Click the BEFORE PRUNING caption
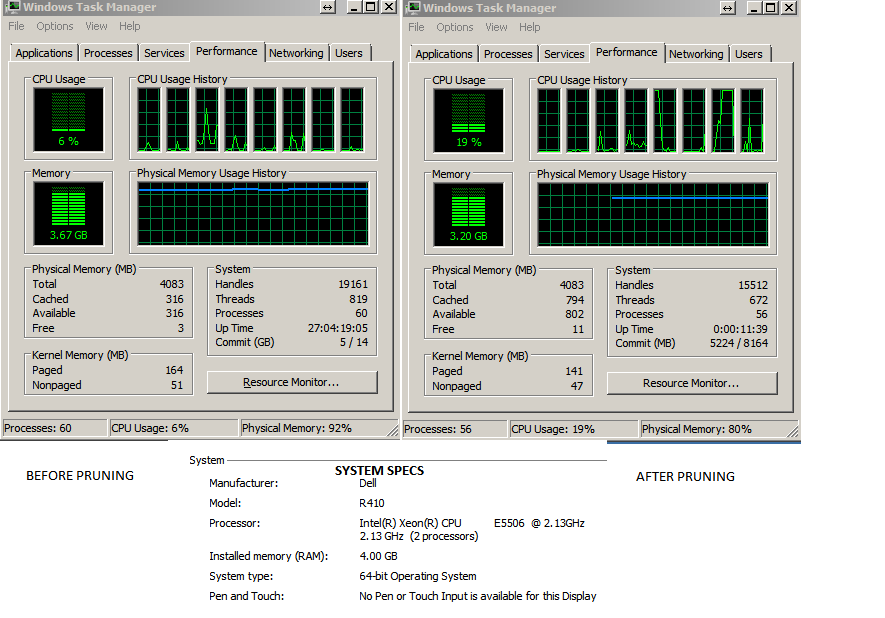Screen dimensions: 885x618 [80, 476]
